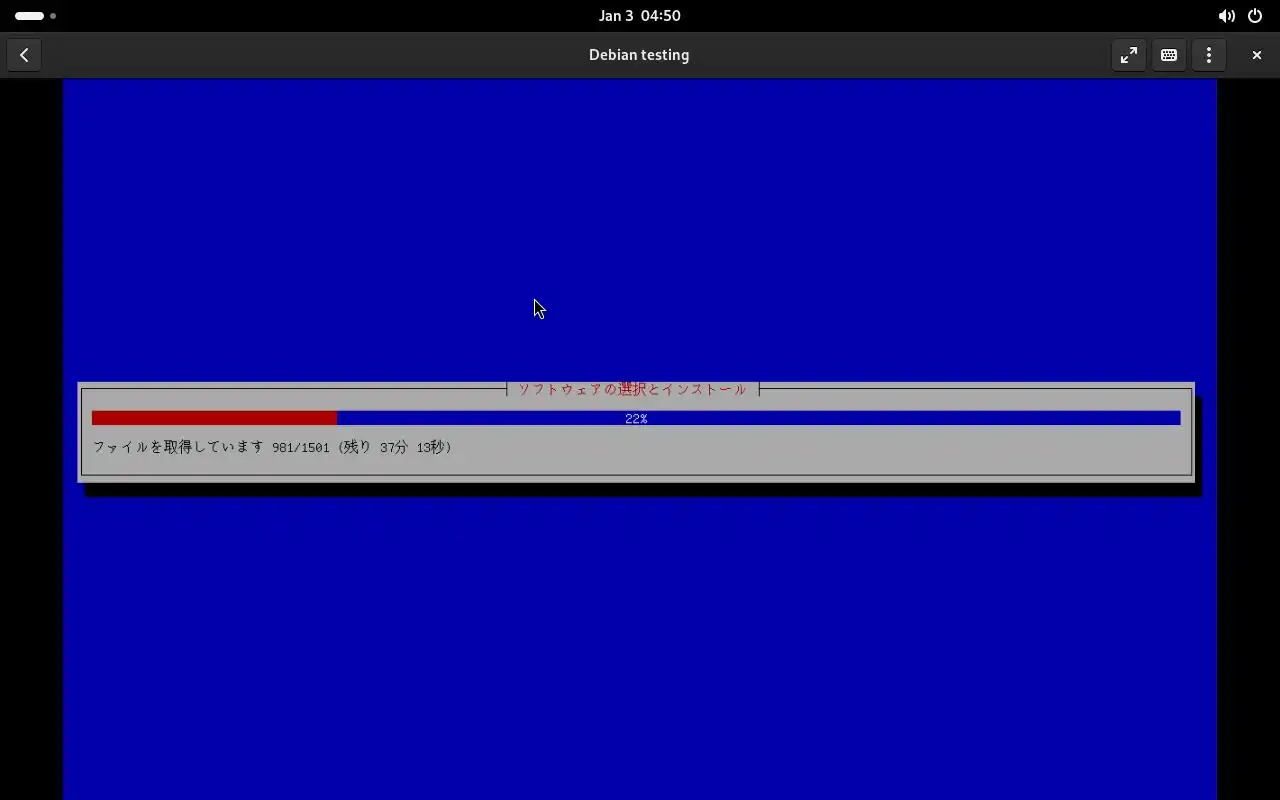Click the 22% installation progress bar

coord(636,418)
